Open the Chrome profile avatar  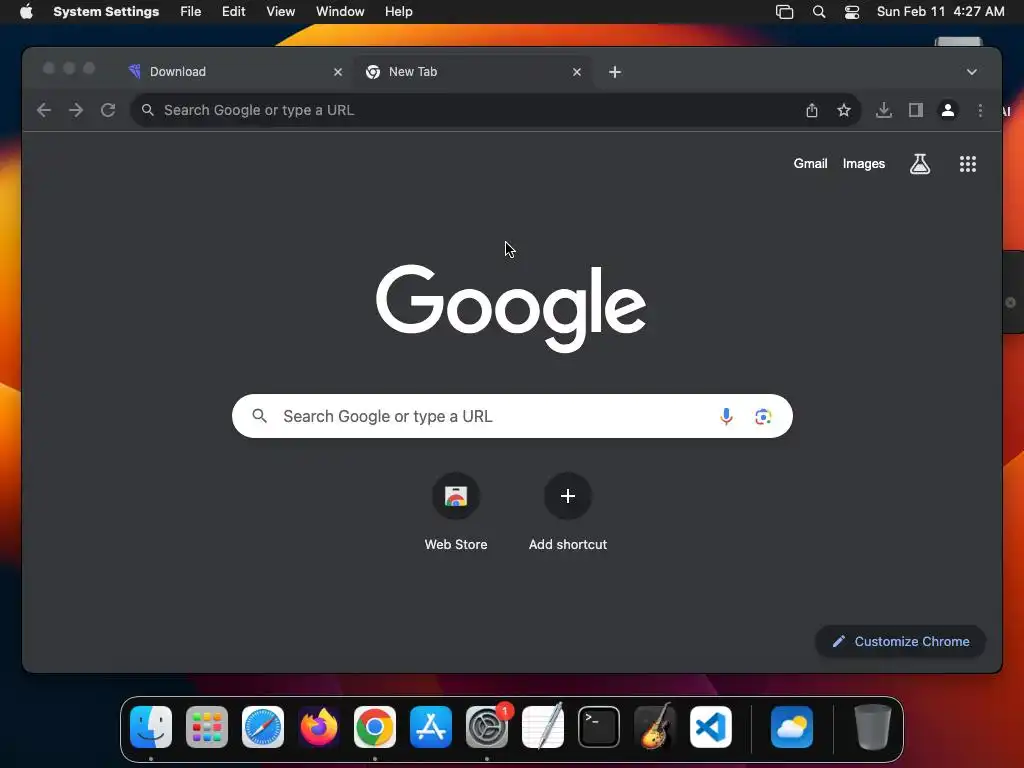948,110
